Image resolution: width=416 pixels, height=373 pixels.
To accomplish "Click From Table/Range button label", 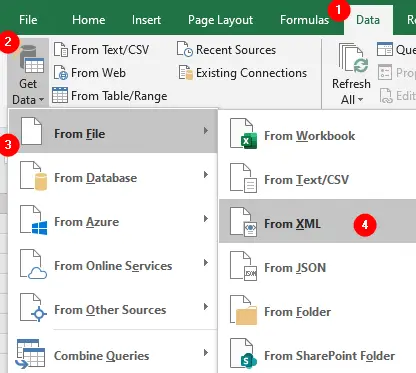I will [x=119, y=96].
